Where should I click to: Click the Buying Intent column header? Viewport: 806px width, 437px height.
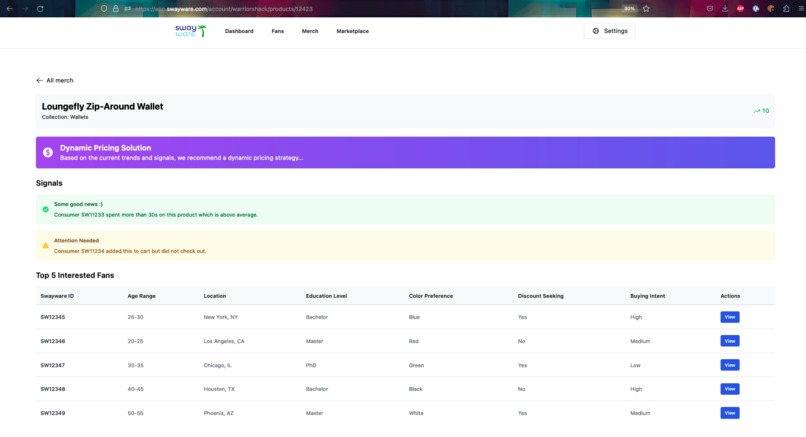[x=648, y=296]
